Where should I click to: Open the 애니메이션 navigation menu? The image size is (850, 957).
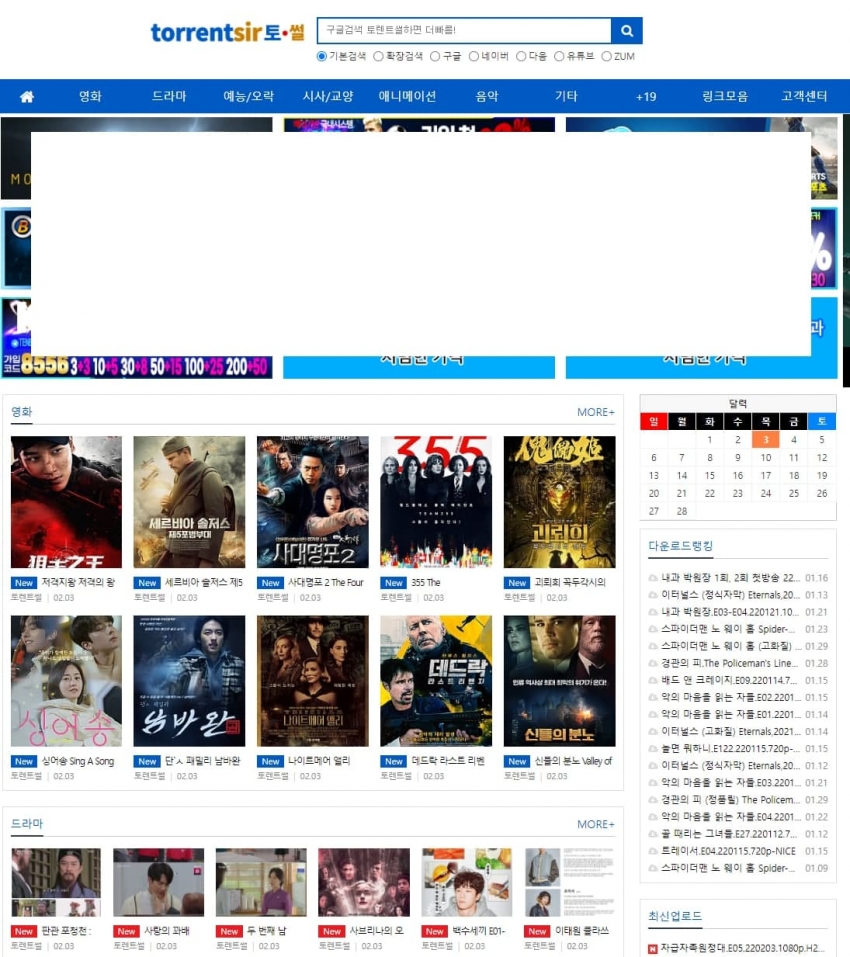tap(407, 96)
